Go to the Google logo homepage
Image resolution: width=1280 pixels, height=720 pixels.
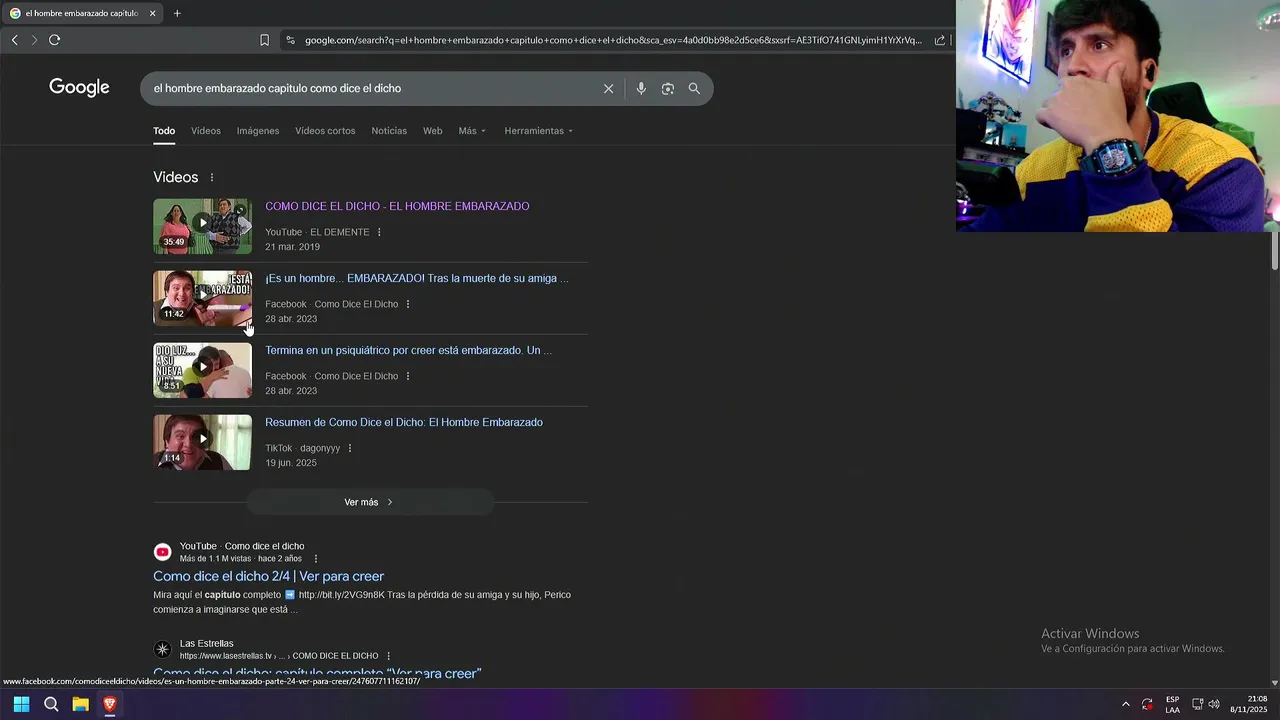click(x=79, y=88)
